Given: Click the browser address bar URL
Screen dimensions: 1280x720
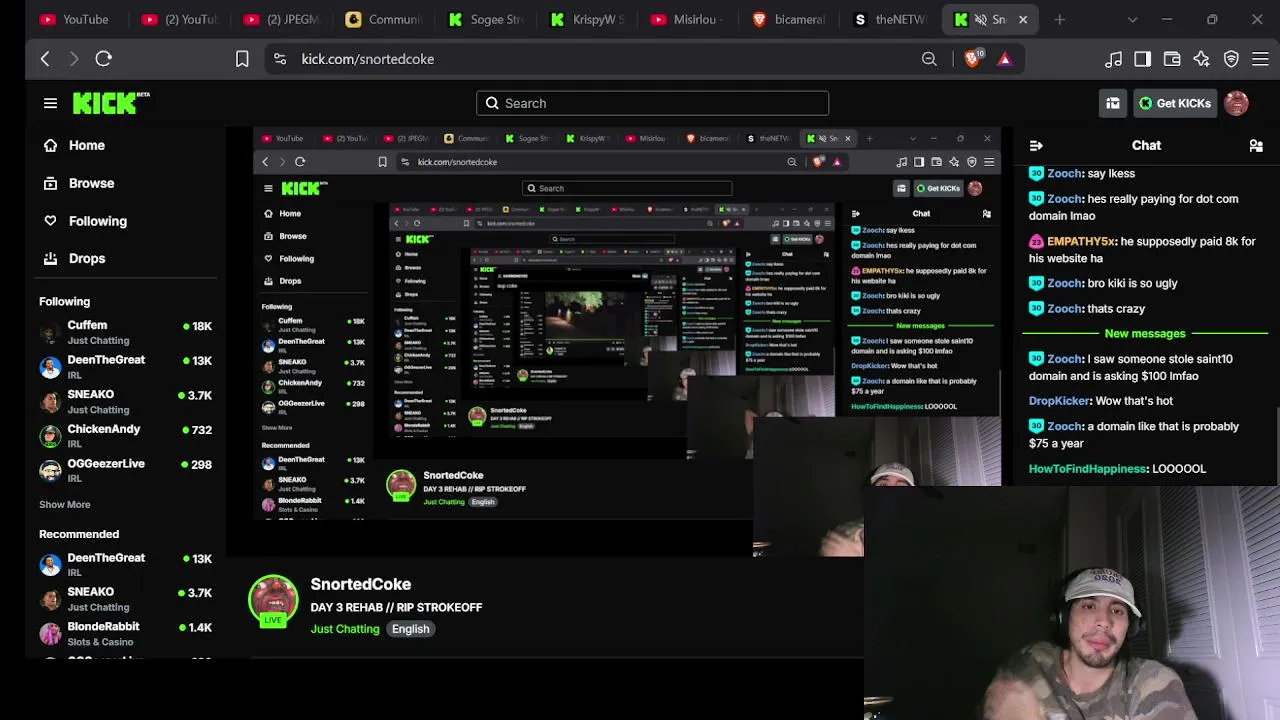Looking at the screenshot, I should tap(367, 59).
